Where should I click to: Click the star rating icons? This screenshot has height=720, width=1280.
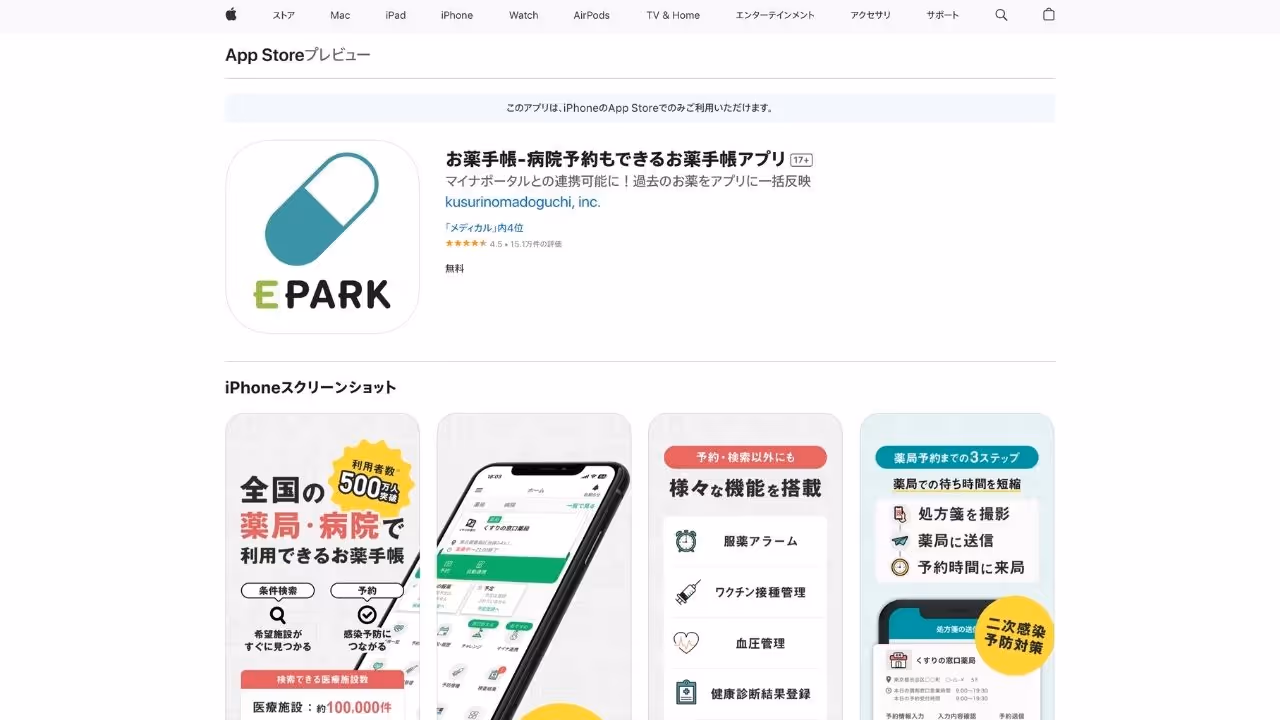[466, 244]
